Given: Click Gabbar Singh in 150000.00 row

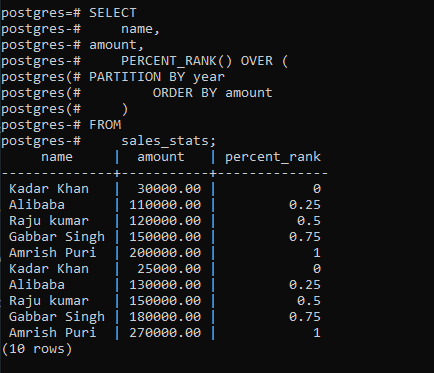Looking at the screenshot, I should point(57,237).
